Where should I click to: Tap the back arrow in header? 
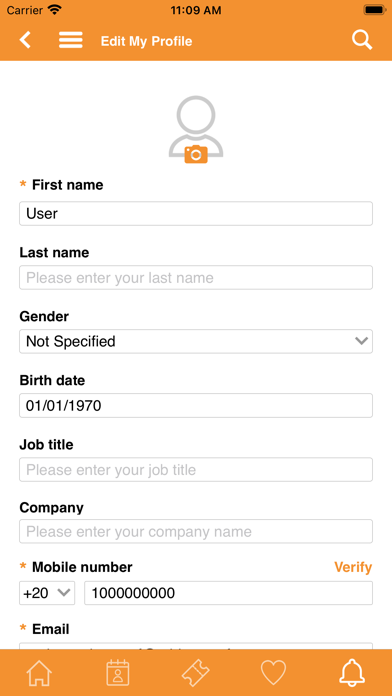(25, 40)
